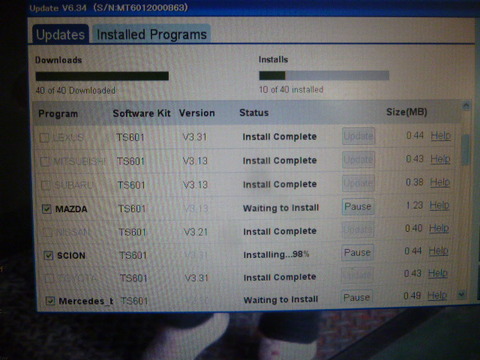Toggle the LEXUS checkbox

44,138
